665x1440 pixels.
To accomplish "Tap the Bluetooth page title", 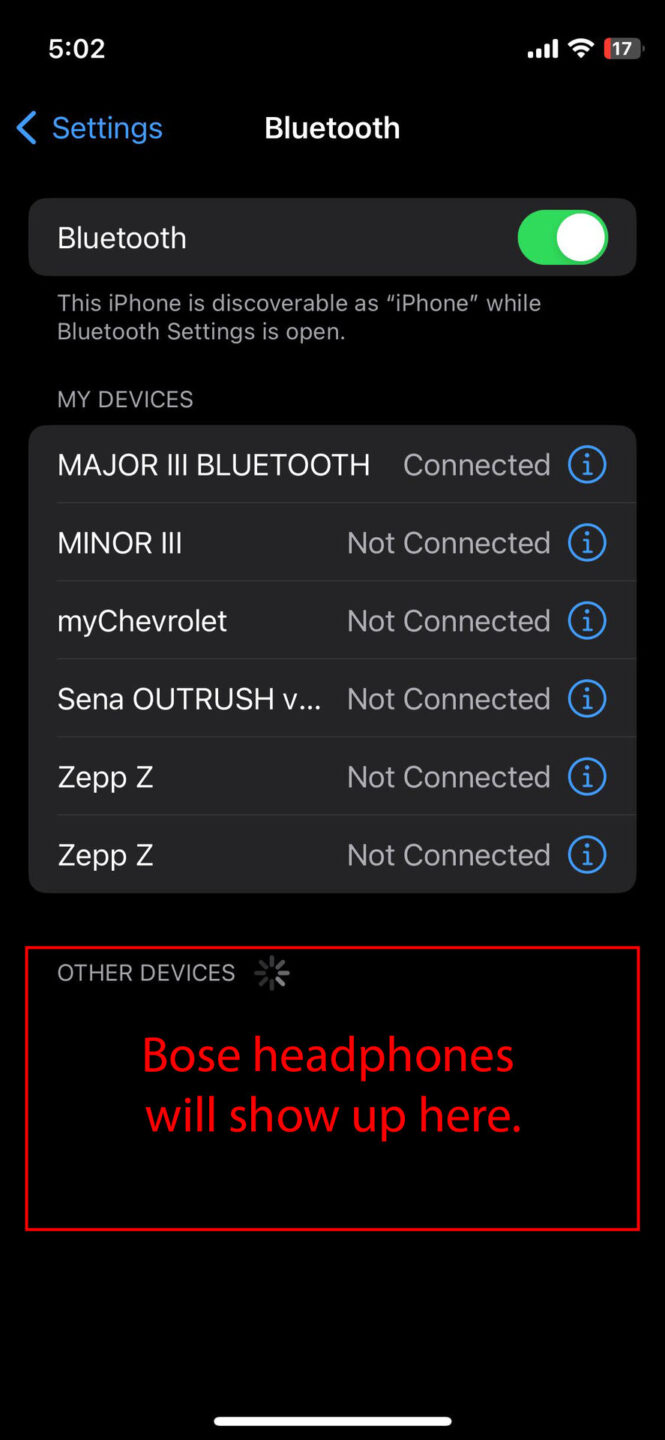I will 332,128.
